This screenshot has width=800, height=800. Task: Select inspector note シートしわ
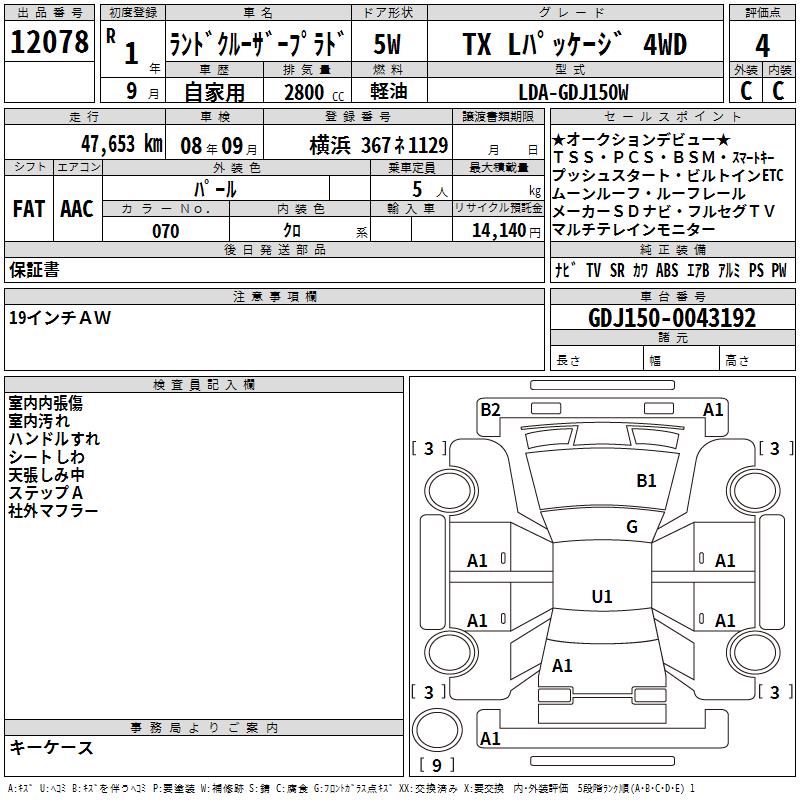coord(46,457)
